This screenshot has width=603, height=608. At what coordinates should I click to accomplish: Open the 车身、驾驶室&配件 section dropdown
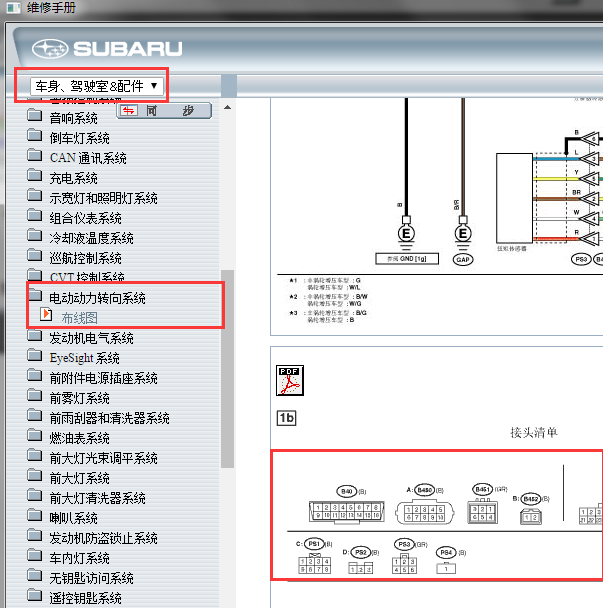pyautogui.click(x=97, y=86)
